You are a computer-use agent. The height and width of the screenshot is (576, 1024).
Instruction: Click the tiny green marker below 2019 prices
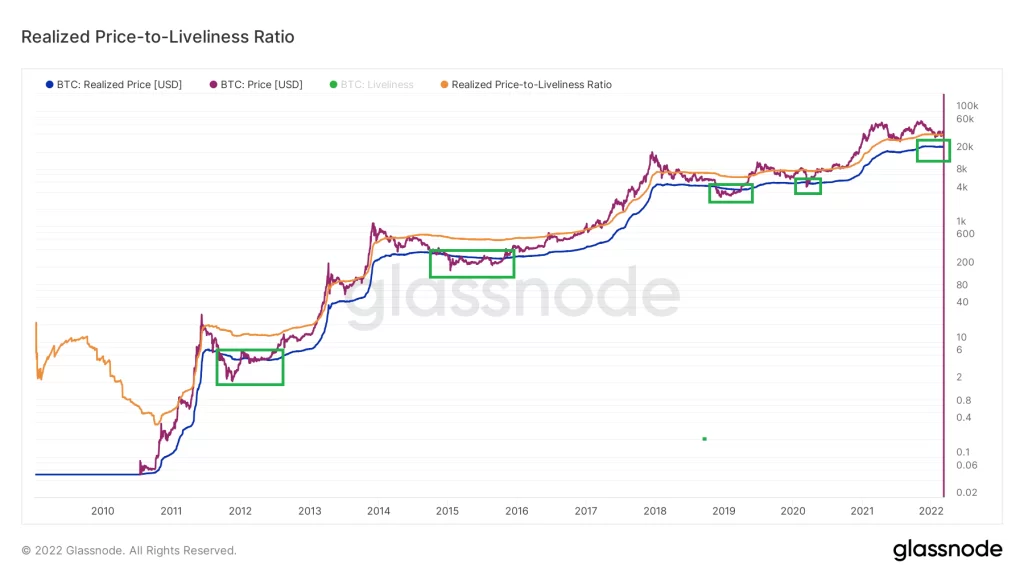click(705, 439)
